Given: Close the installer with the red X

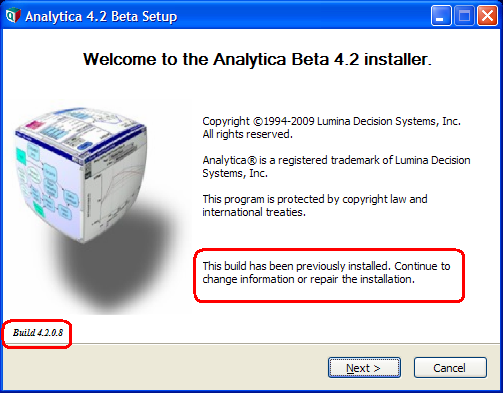Looking at the screenshot, I should tap(487, 15).
